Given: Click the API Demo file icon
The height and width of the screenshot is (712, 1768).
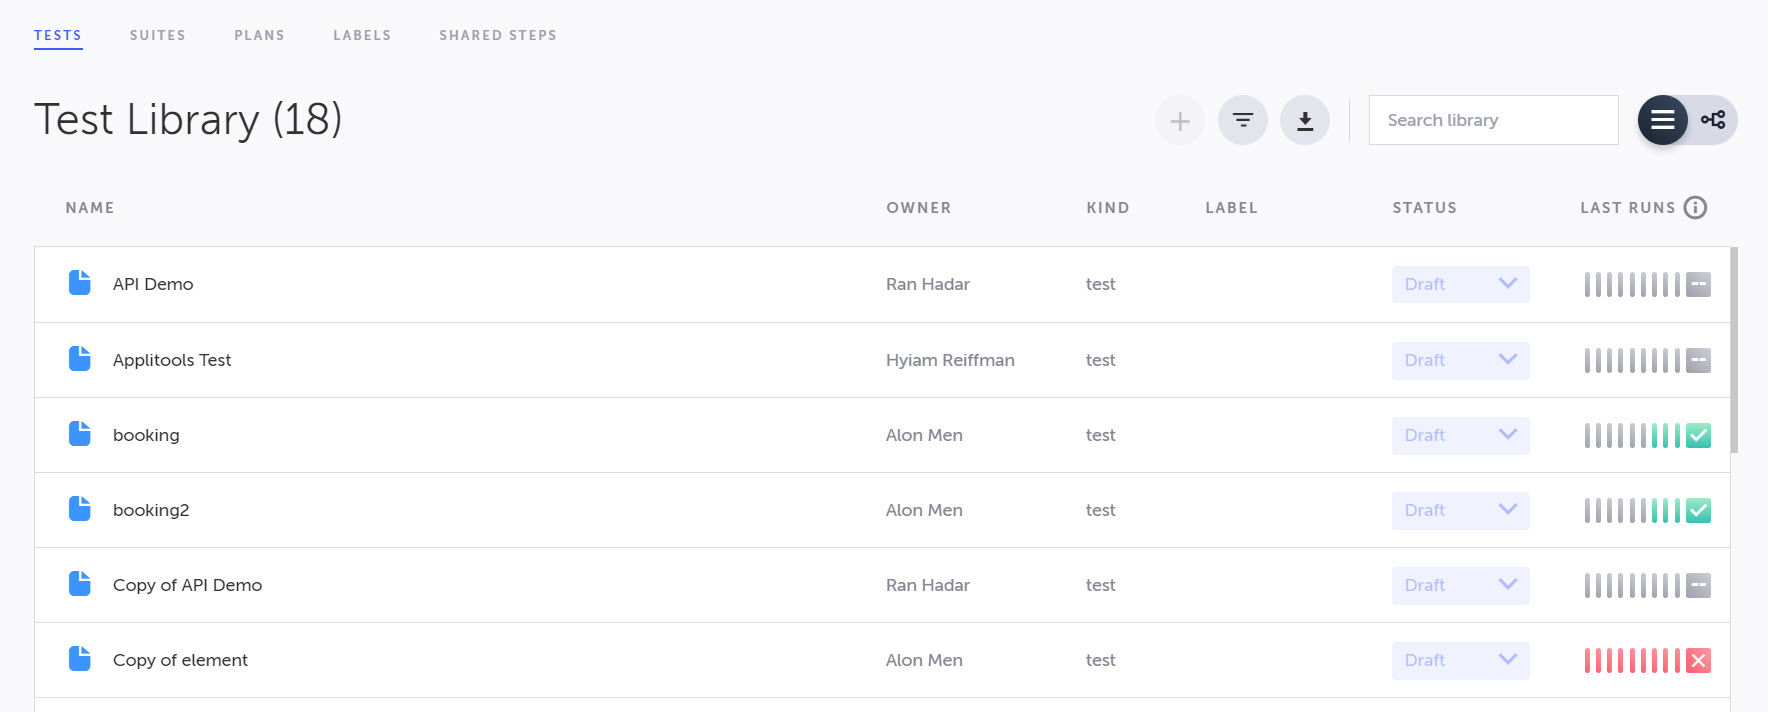Looking at the screenshot, I should point(80,283).
